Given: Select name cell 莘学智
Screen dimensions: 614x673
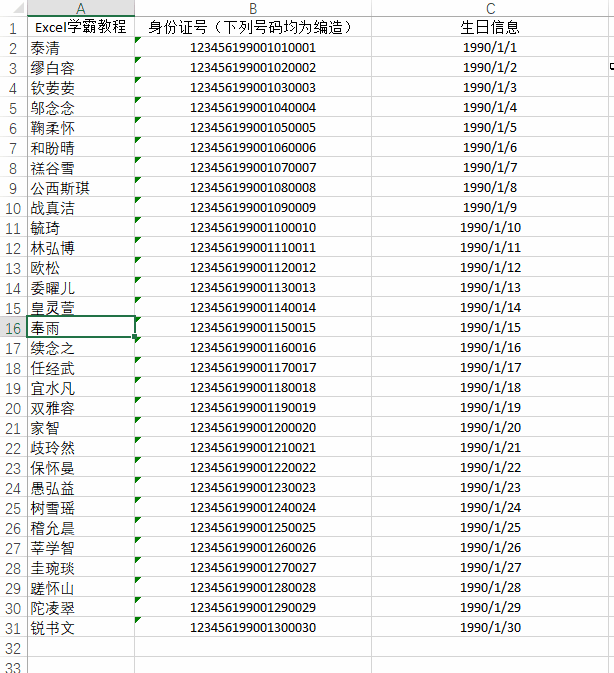Looking at the screenshot, I should [81, 548].
